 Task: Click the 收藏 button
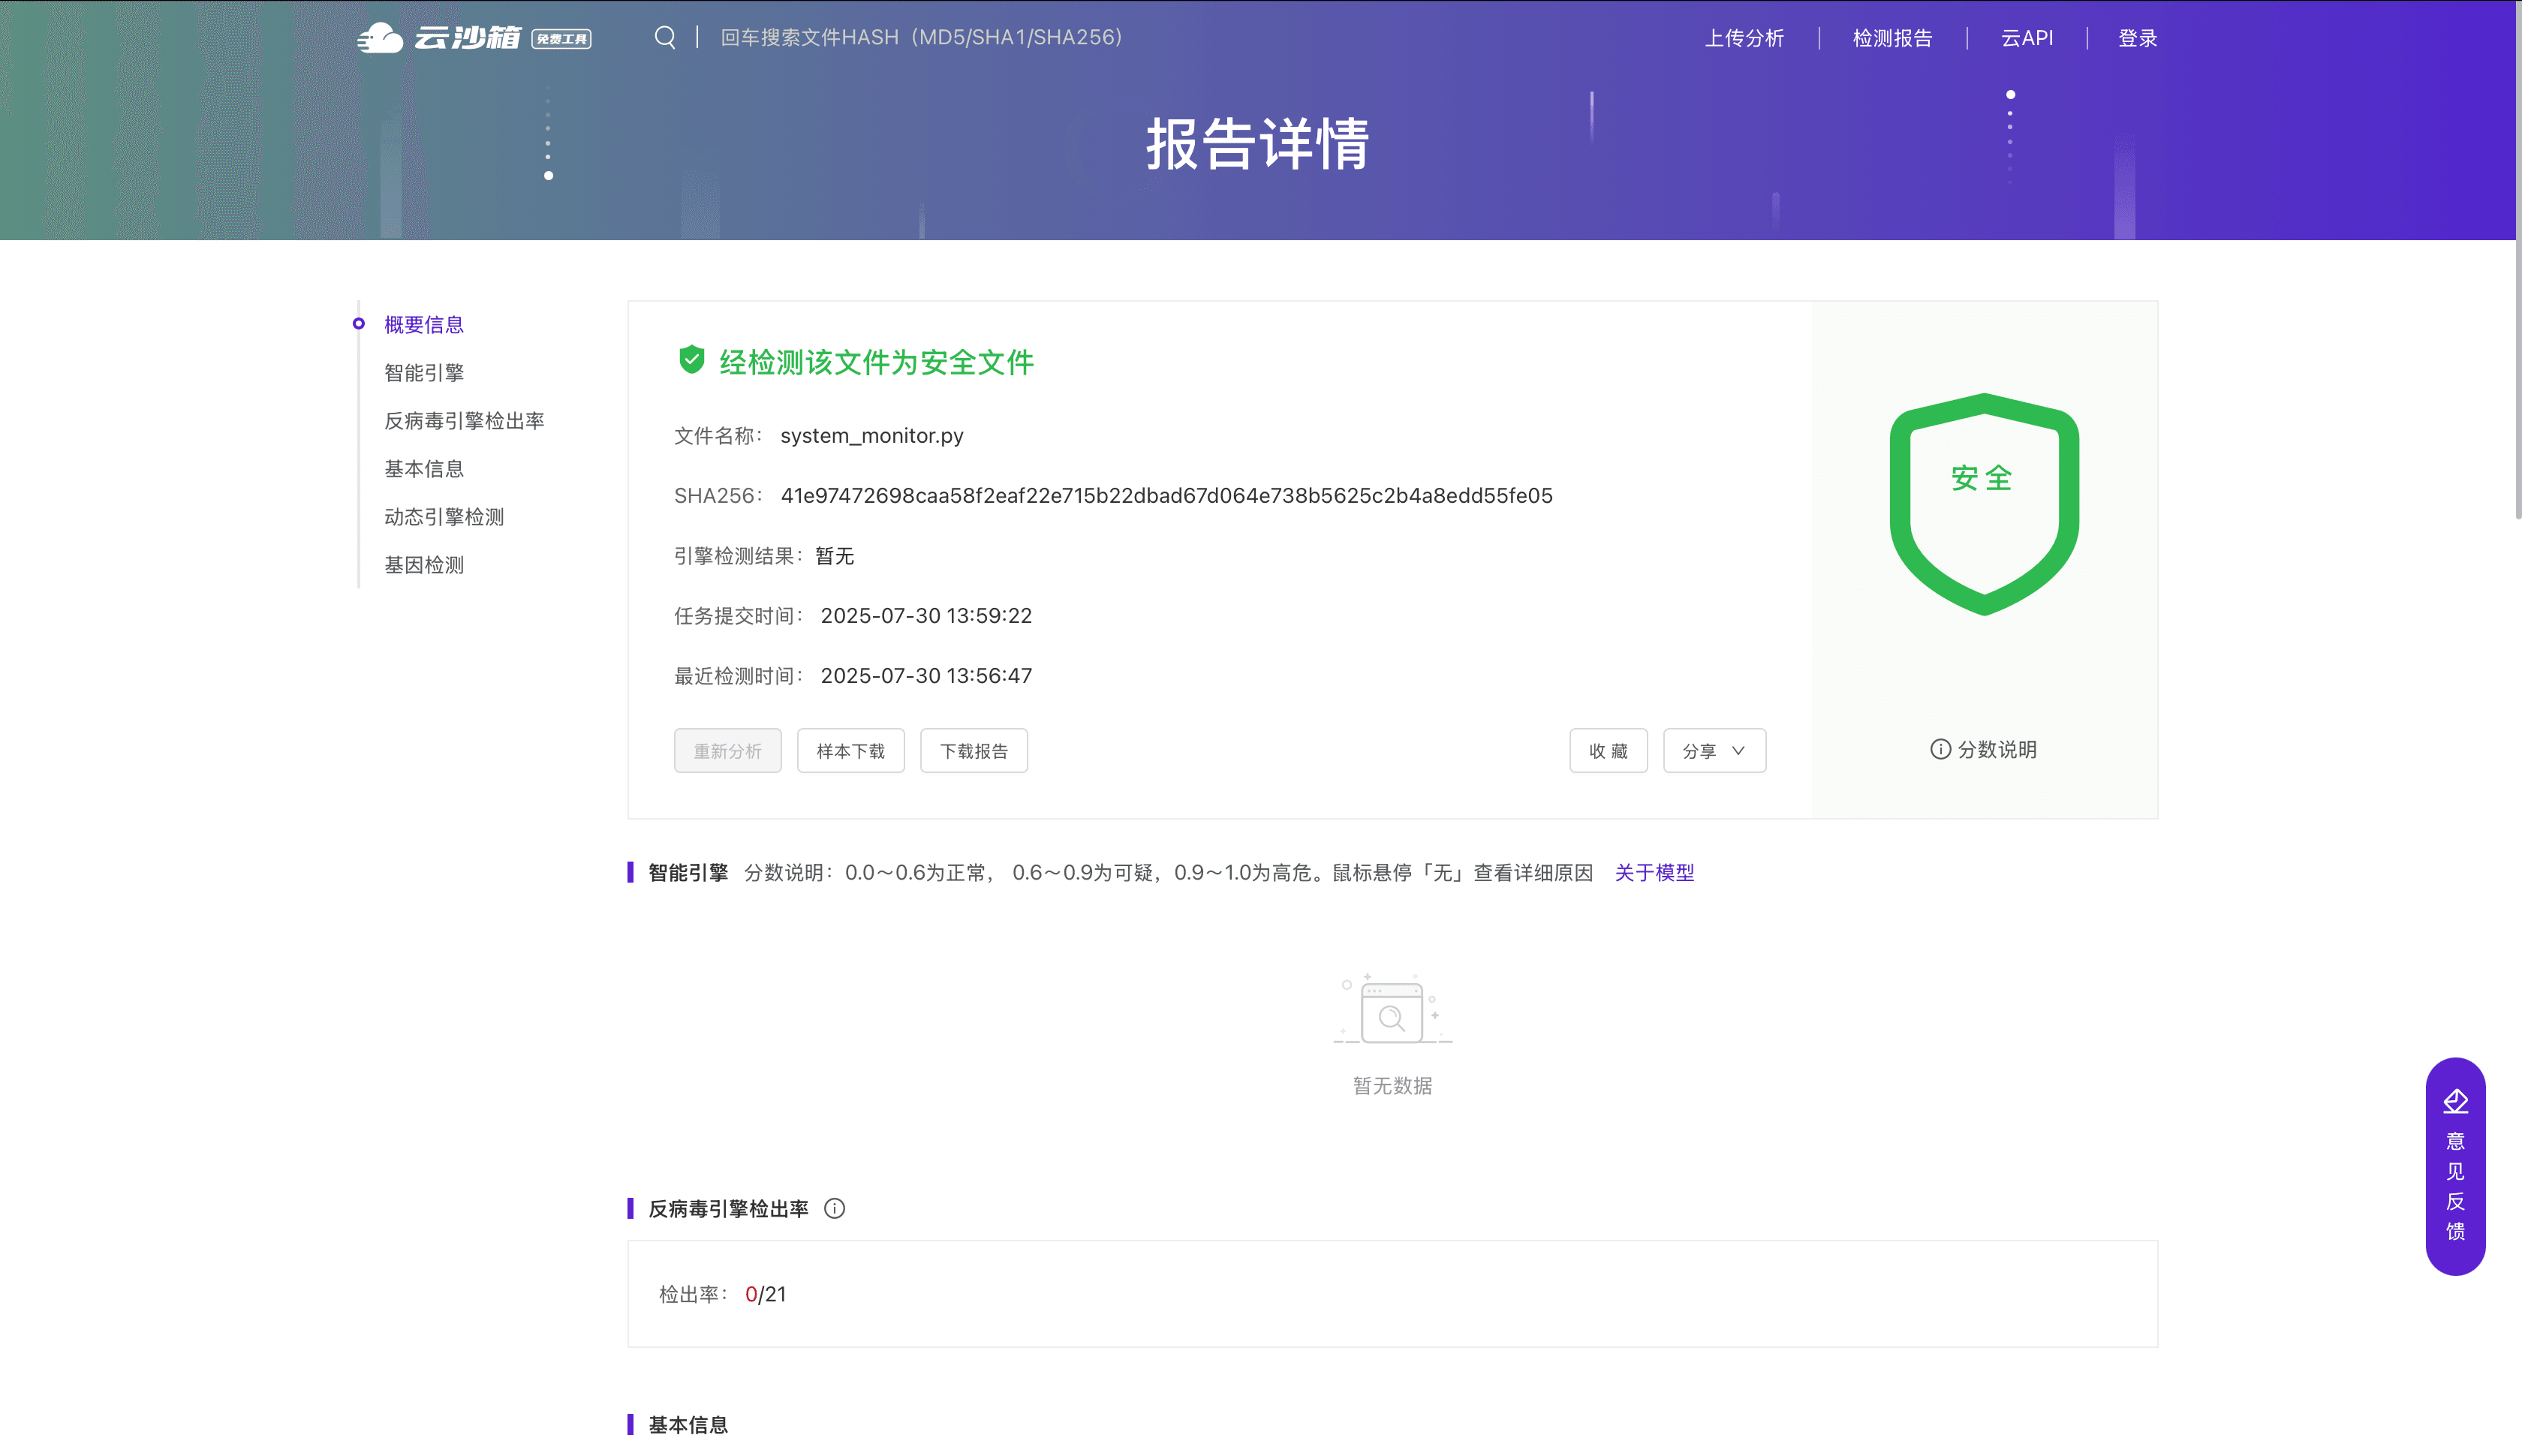[x=1608, y=751]
